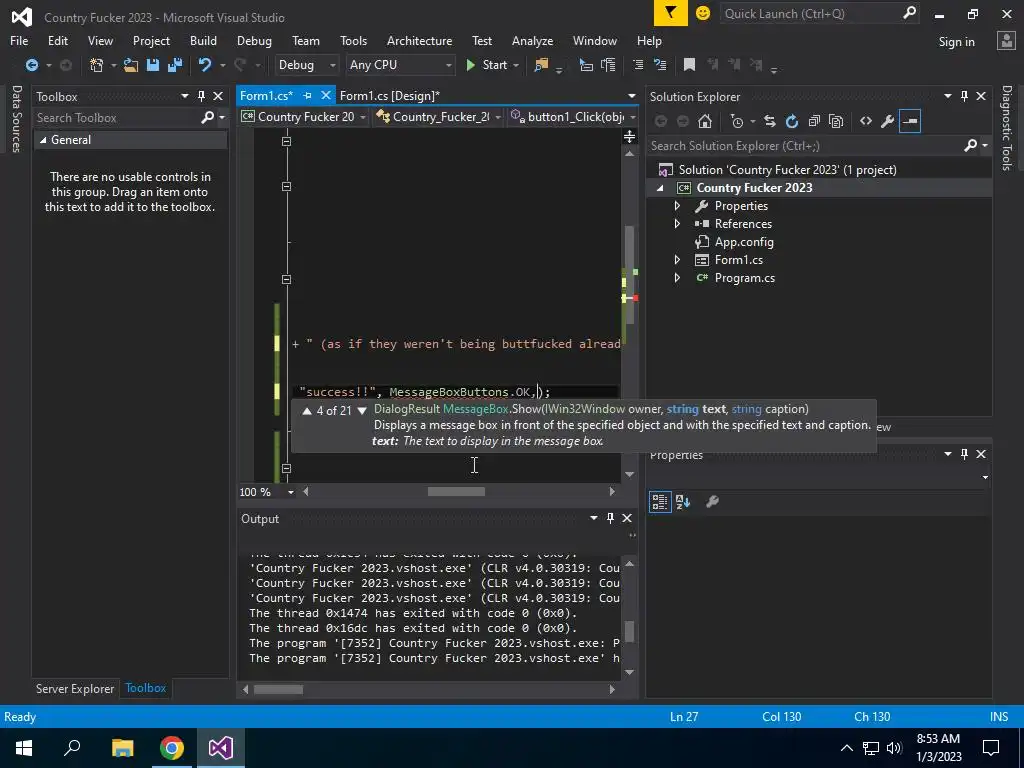Image resolution: width=1024 pixels, height=768 pixels.
Task: Expand the Program.cs node
Action: pos(677,278)
